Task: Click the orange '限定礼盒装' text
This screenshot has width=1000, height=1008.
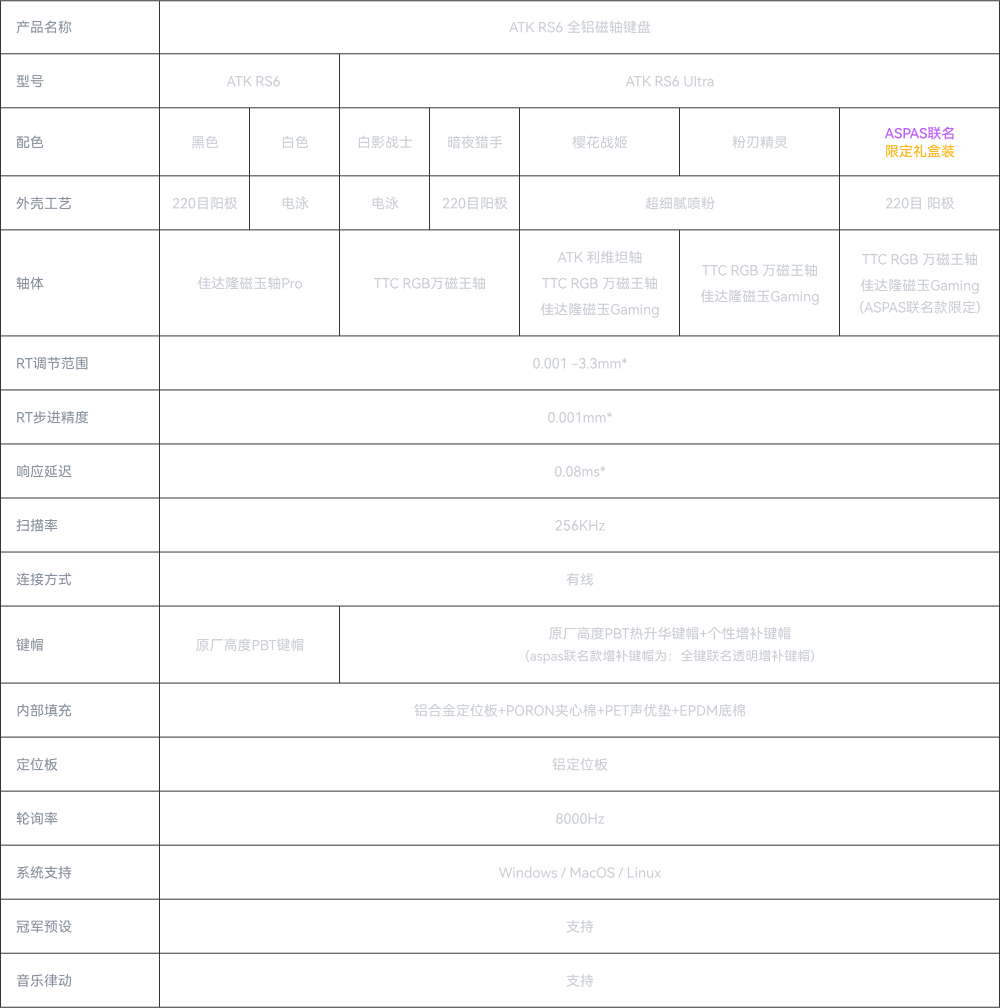Action: 919,151
